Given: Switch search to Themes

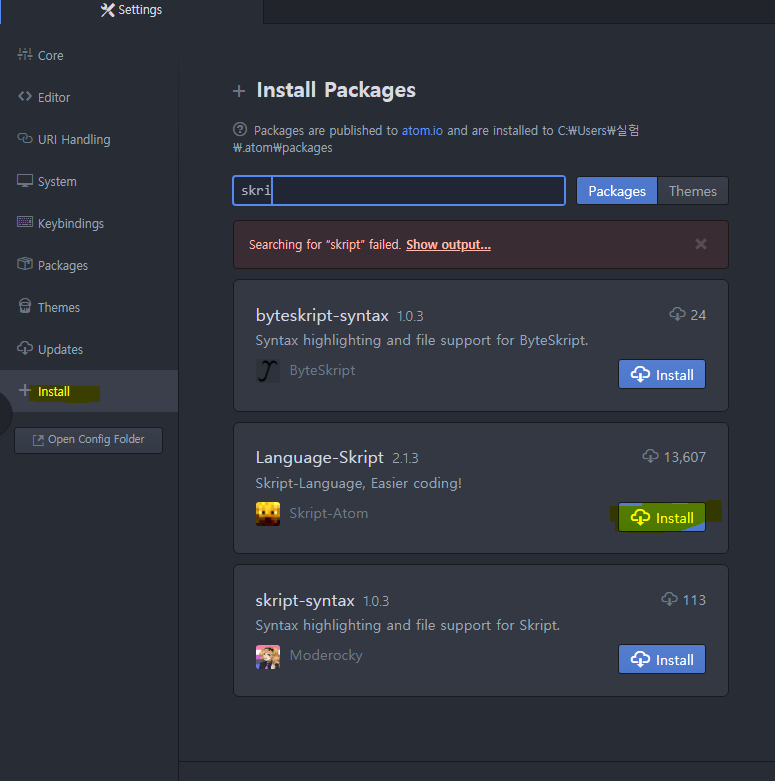Looking at the screenshot, I should 692,191.
